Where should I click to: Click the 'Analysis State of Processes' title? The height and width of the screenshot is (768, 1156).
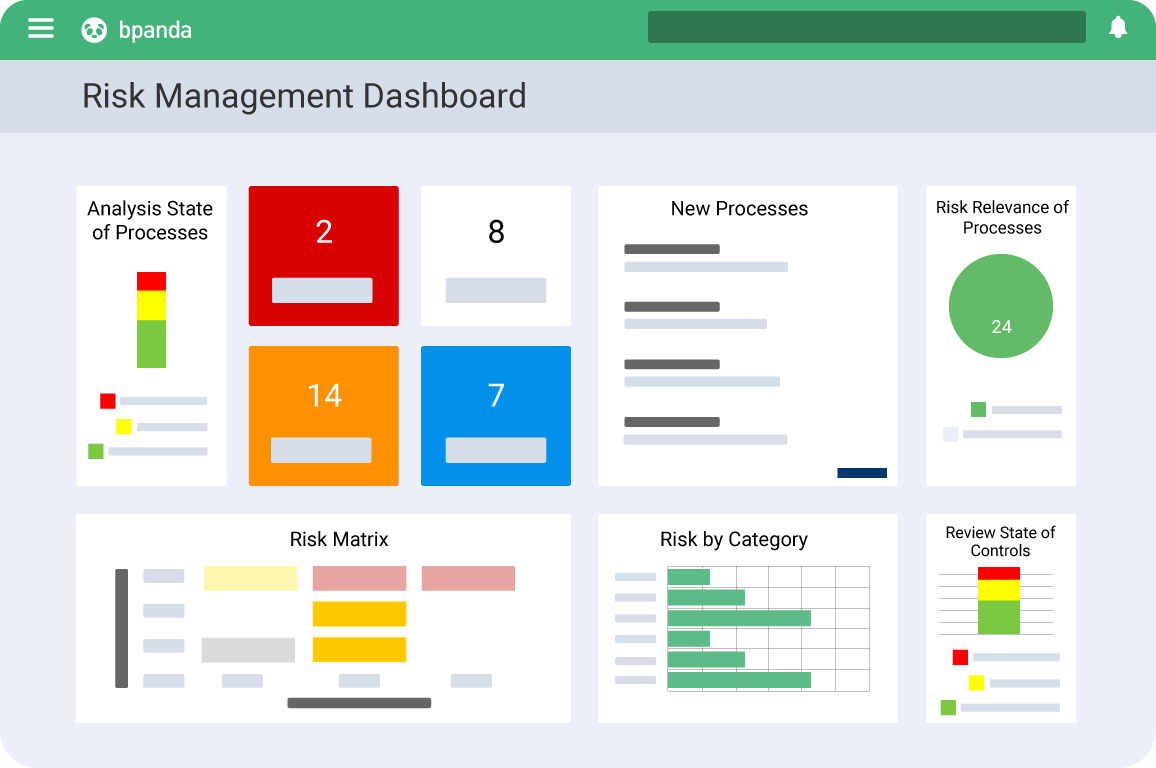coord(150,220)
